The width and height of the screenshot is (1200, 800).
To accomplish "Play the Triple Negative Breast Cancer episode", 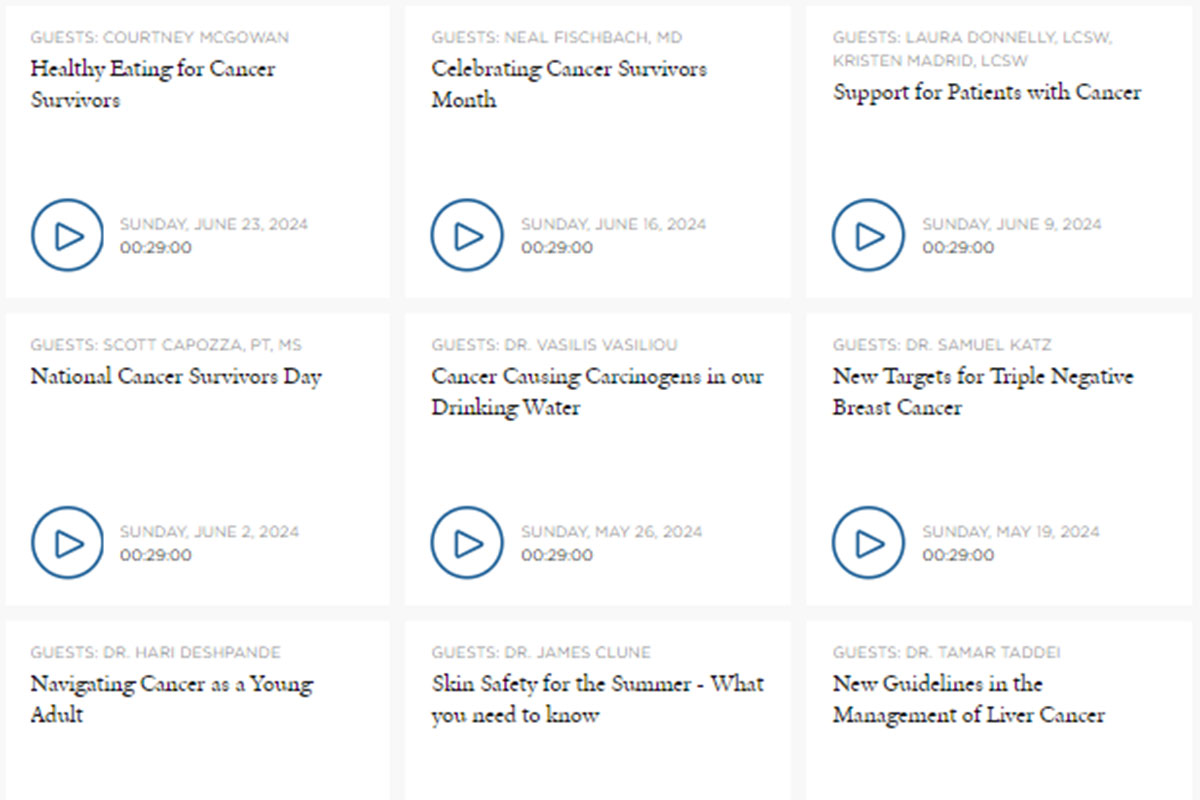I will pos(868,543).
